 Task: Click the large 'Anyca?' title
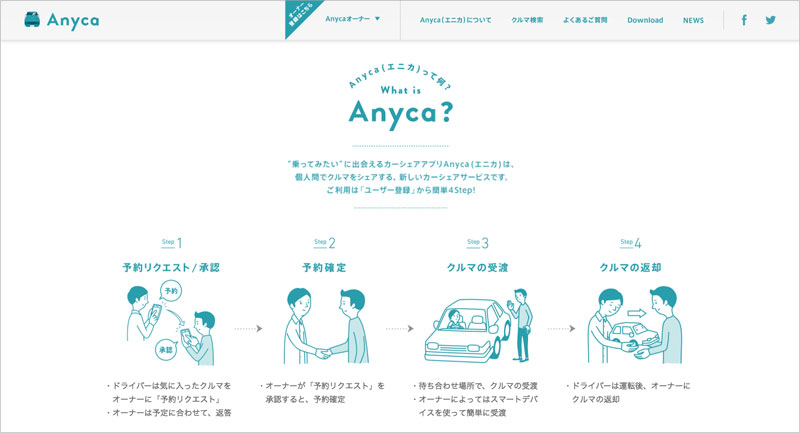401,114
